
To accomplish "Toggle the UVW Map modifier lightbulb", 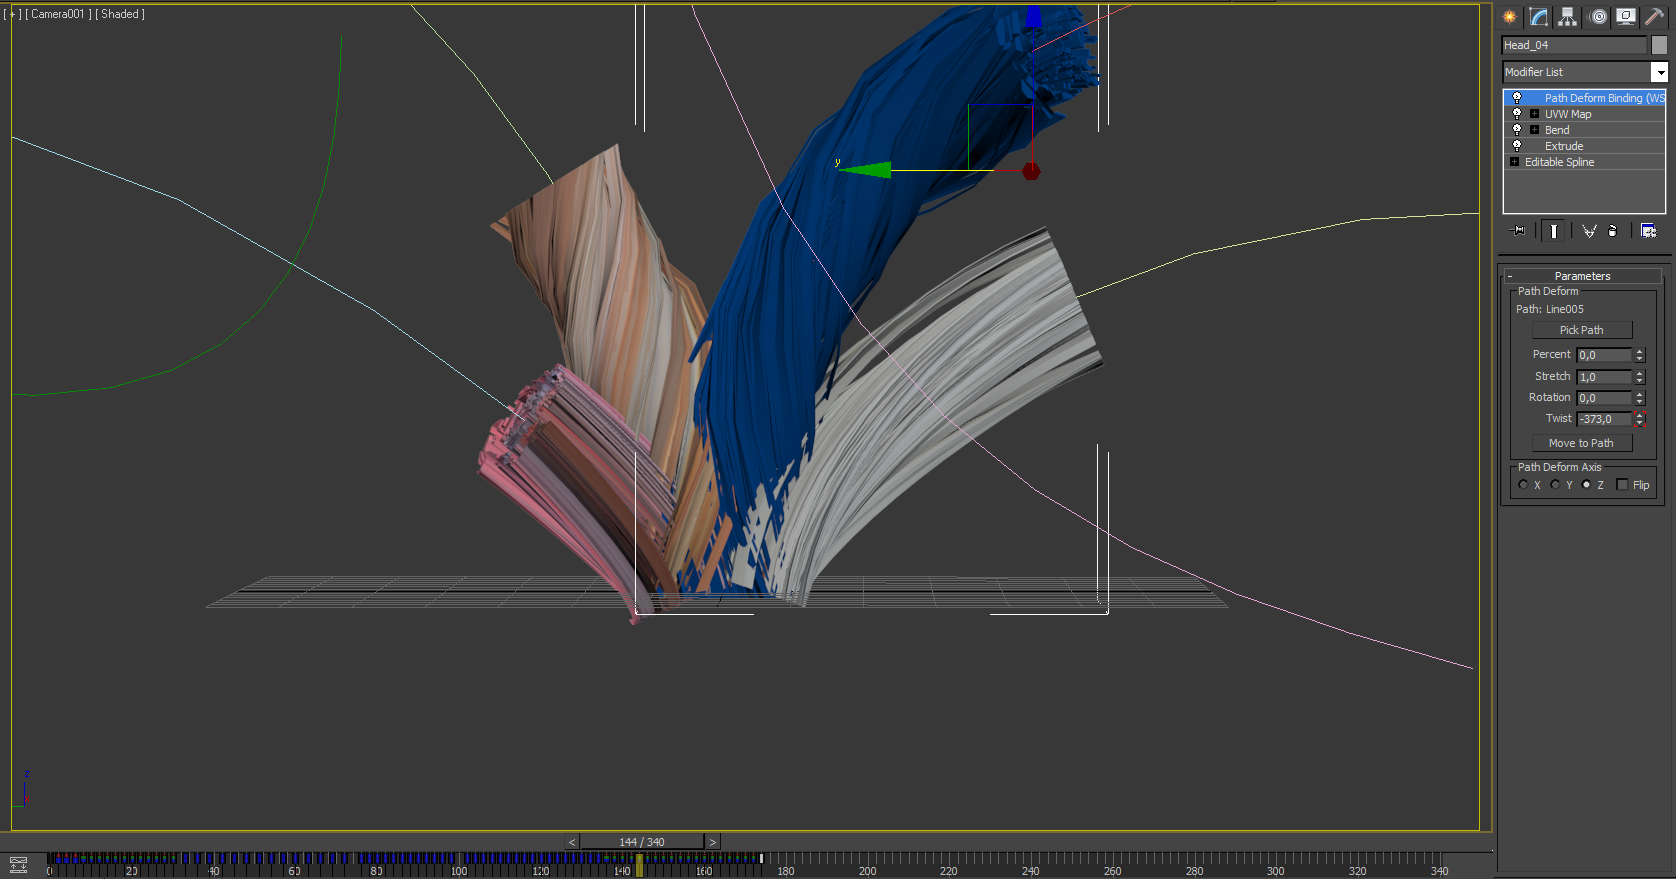I will (1517, 114).
